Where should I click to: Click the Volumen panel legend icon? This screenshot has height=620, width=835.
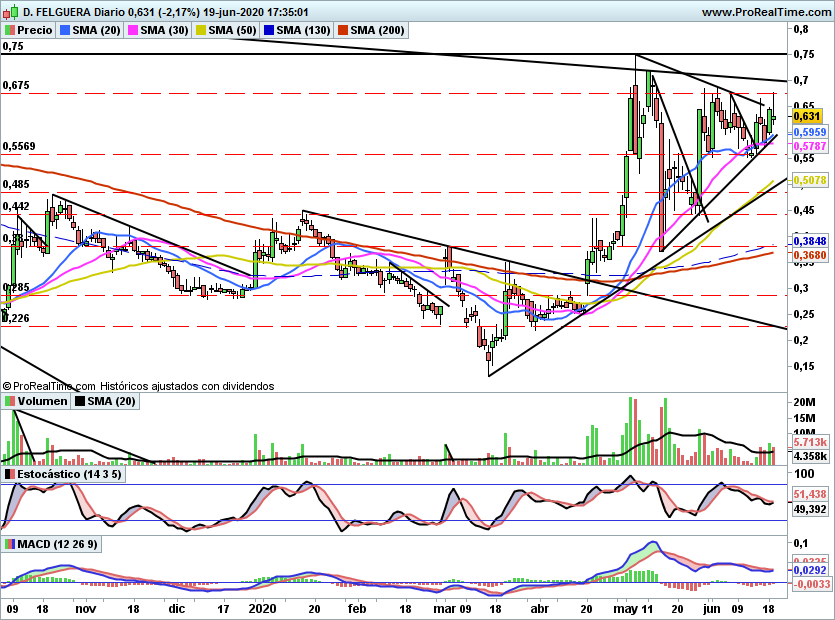[x=10, y=401]
